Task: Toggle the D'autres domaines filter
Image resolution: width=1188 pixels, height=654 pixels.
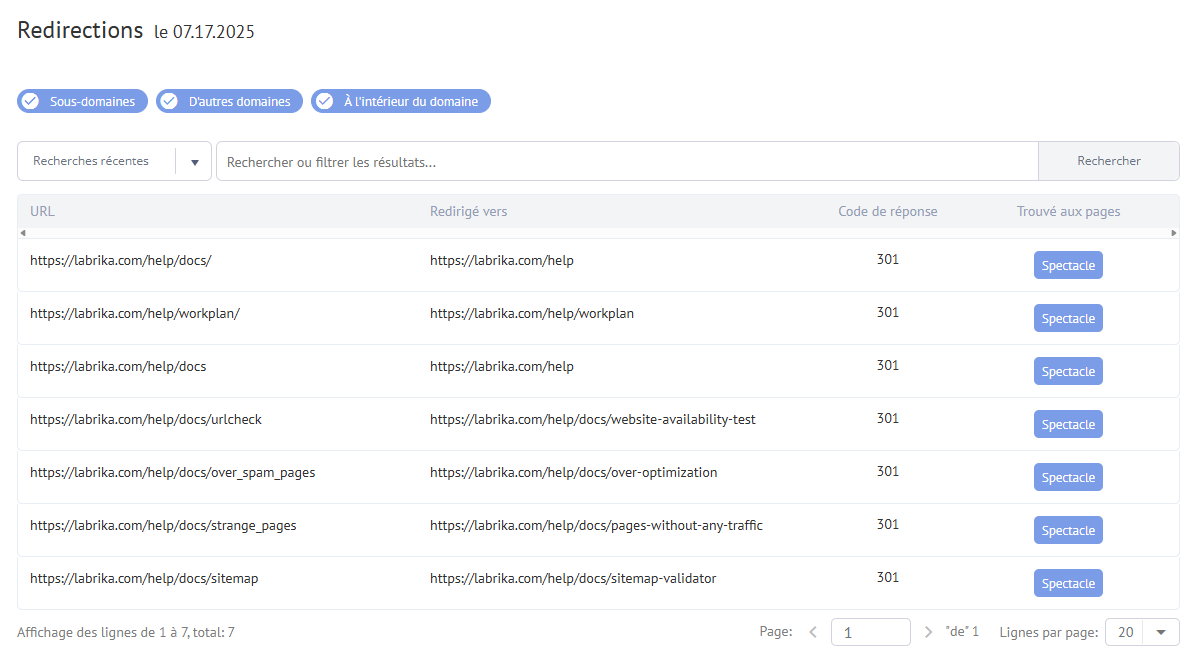Action: [x=230, y=102]
